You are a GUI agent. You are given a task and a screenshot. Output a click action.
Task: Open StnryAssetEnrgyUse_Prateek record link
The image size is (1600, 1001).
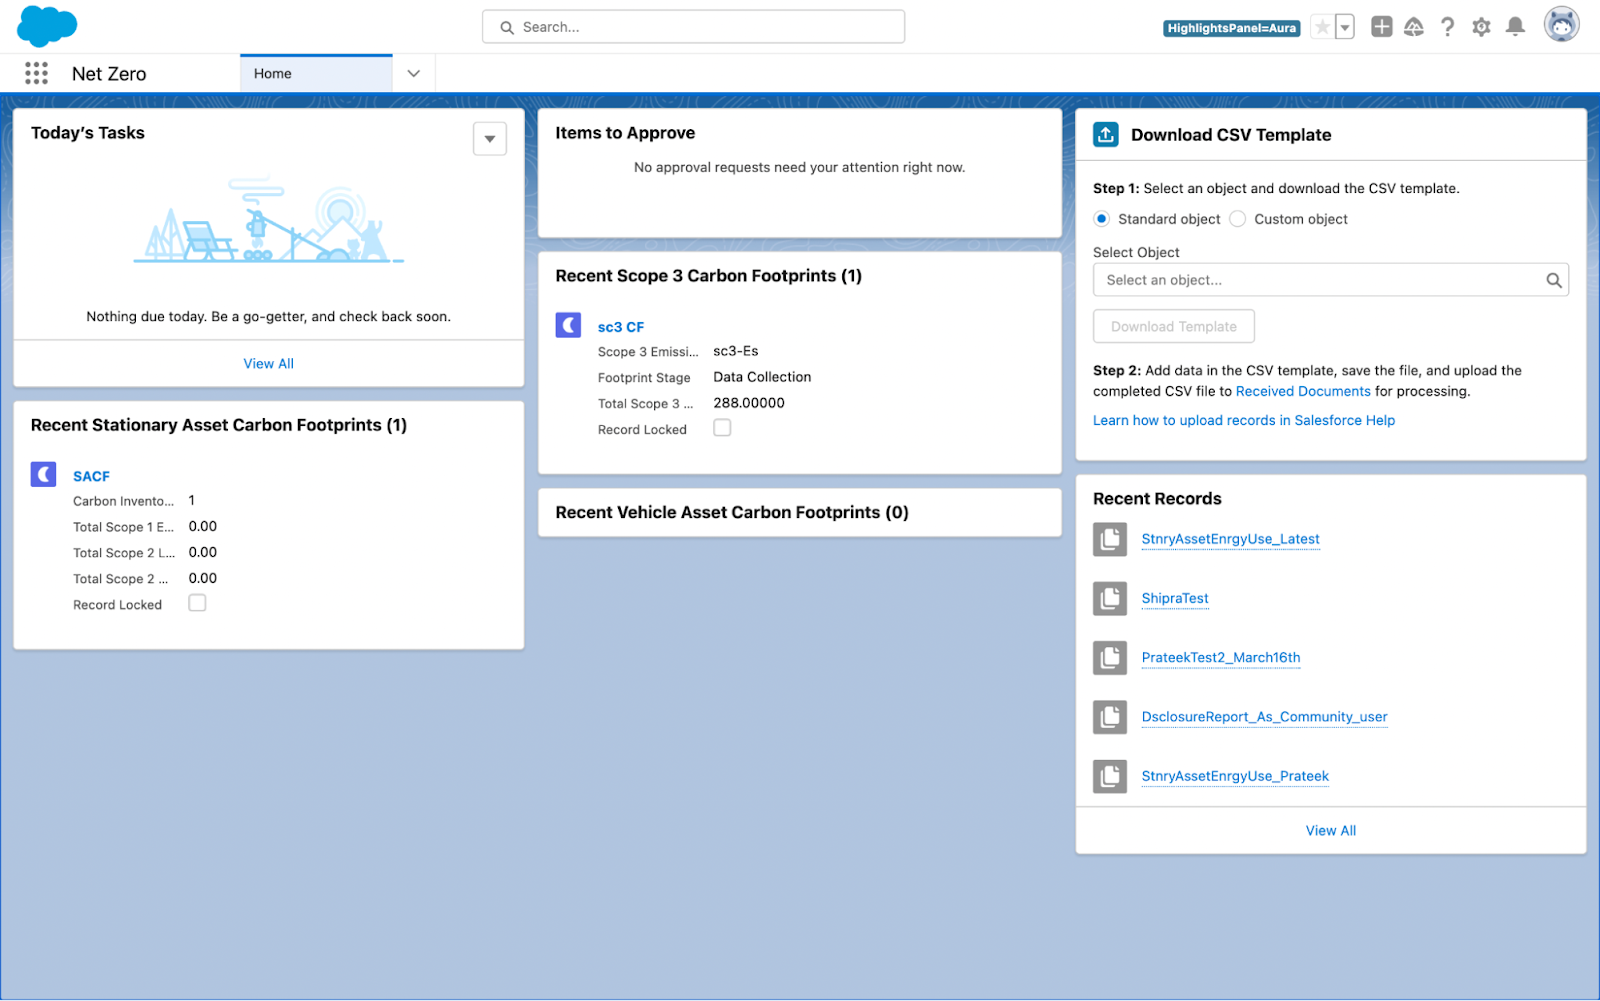tap(1235, 776)
